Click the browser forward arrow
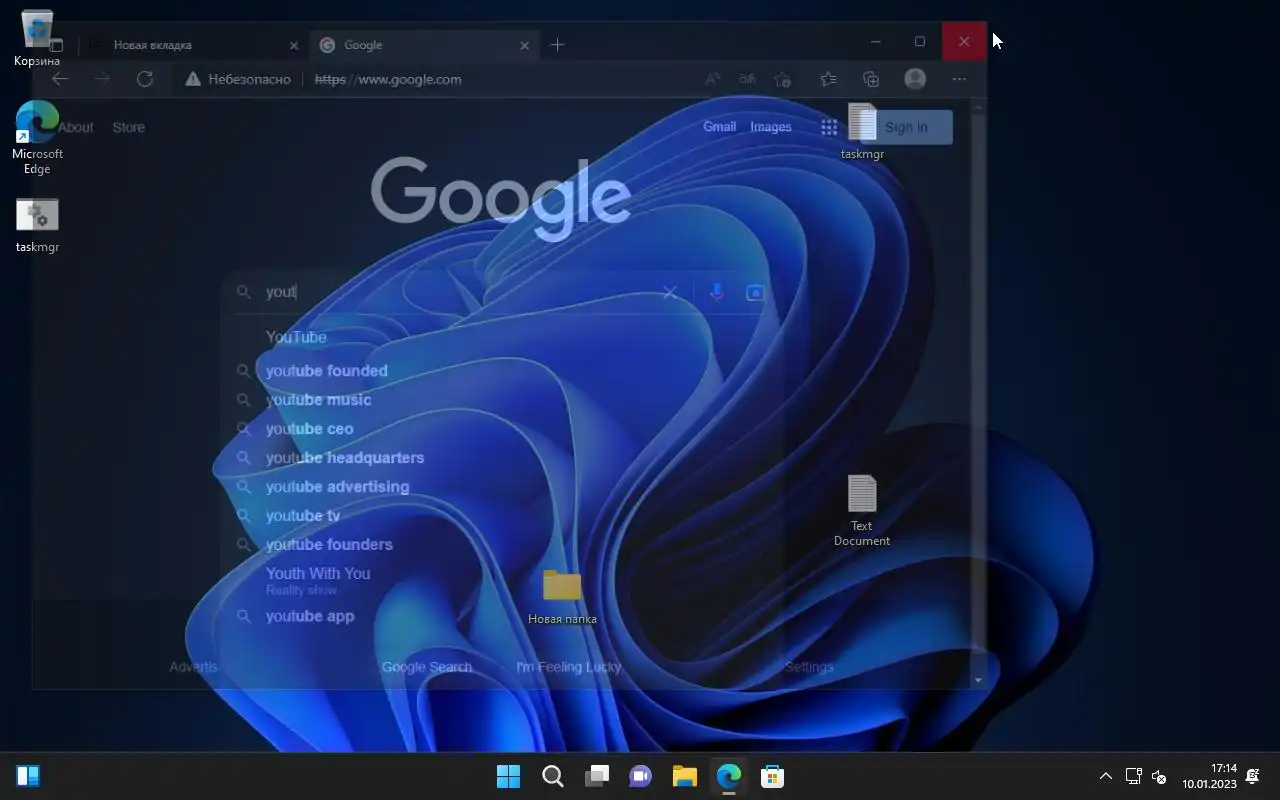Screen dimensions: 1280x800 [102, 79]
